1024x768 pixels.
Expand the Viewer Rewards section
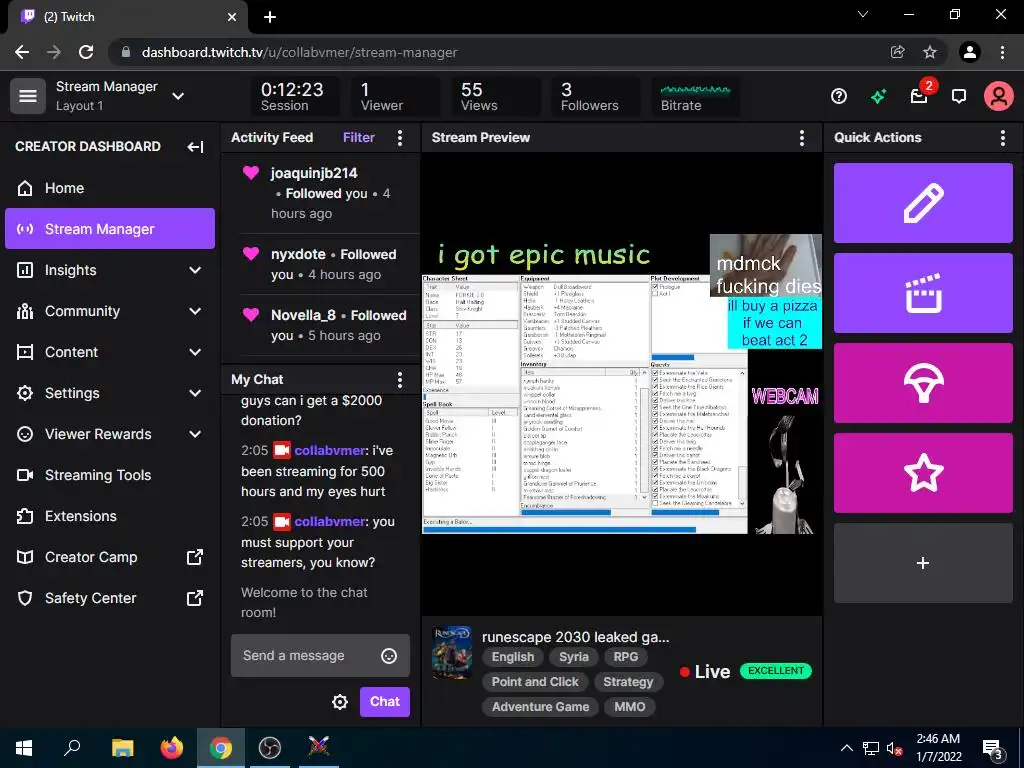[195, 434]
